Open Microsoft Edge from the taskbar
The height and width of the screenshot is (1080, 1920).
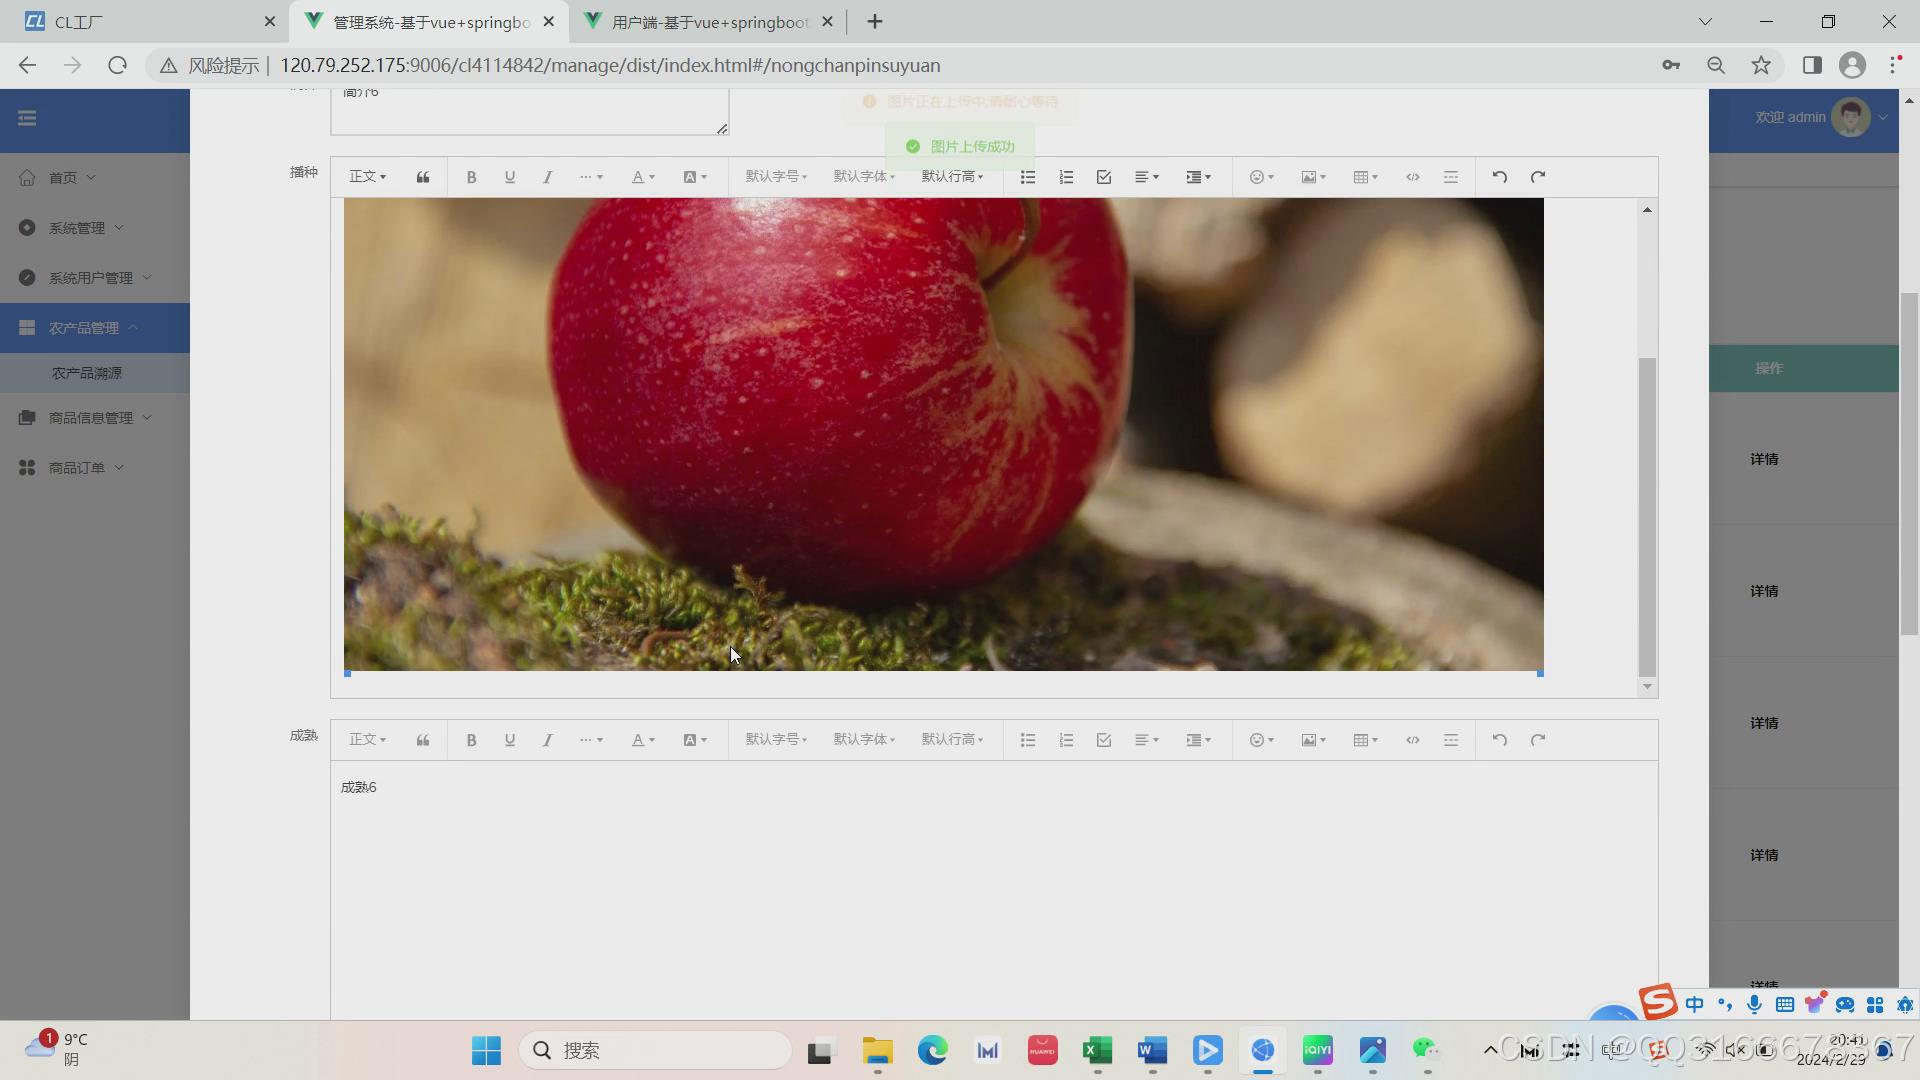point(932,1050)
